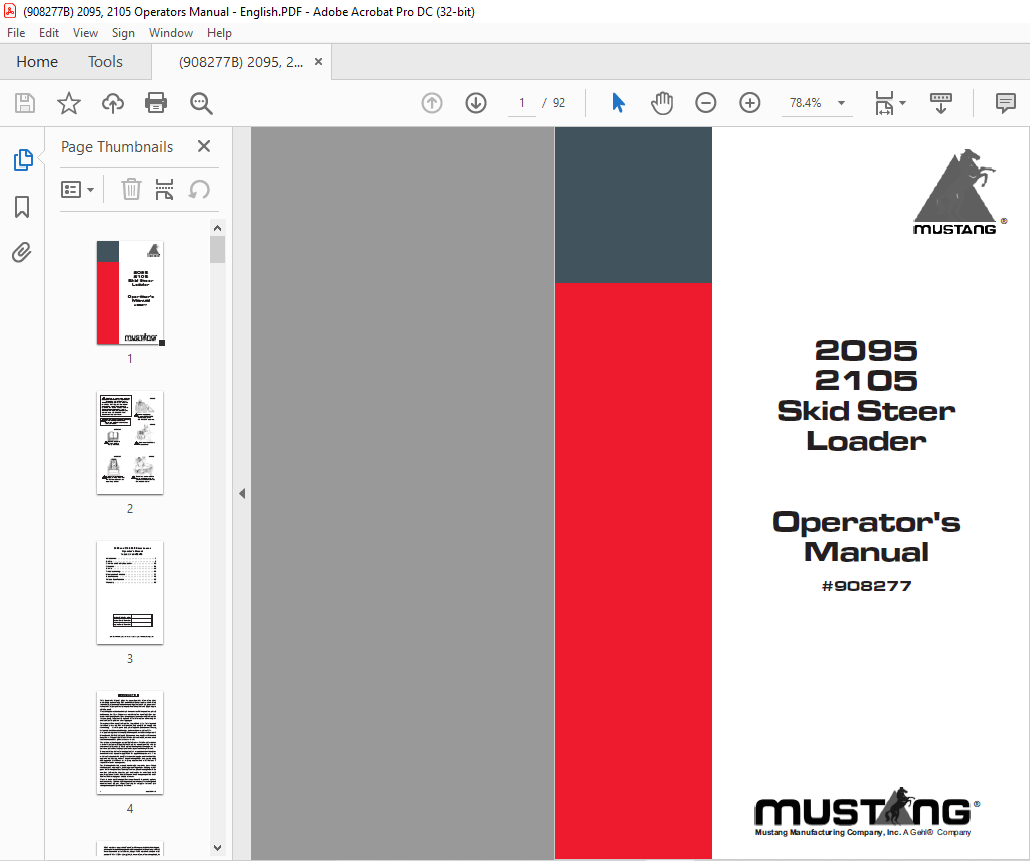Click thumbnails scrollbar up arrow

pos(217,228)
